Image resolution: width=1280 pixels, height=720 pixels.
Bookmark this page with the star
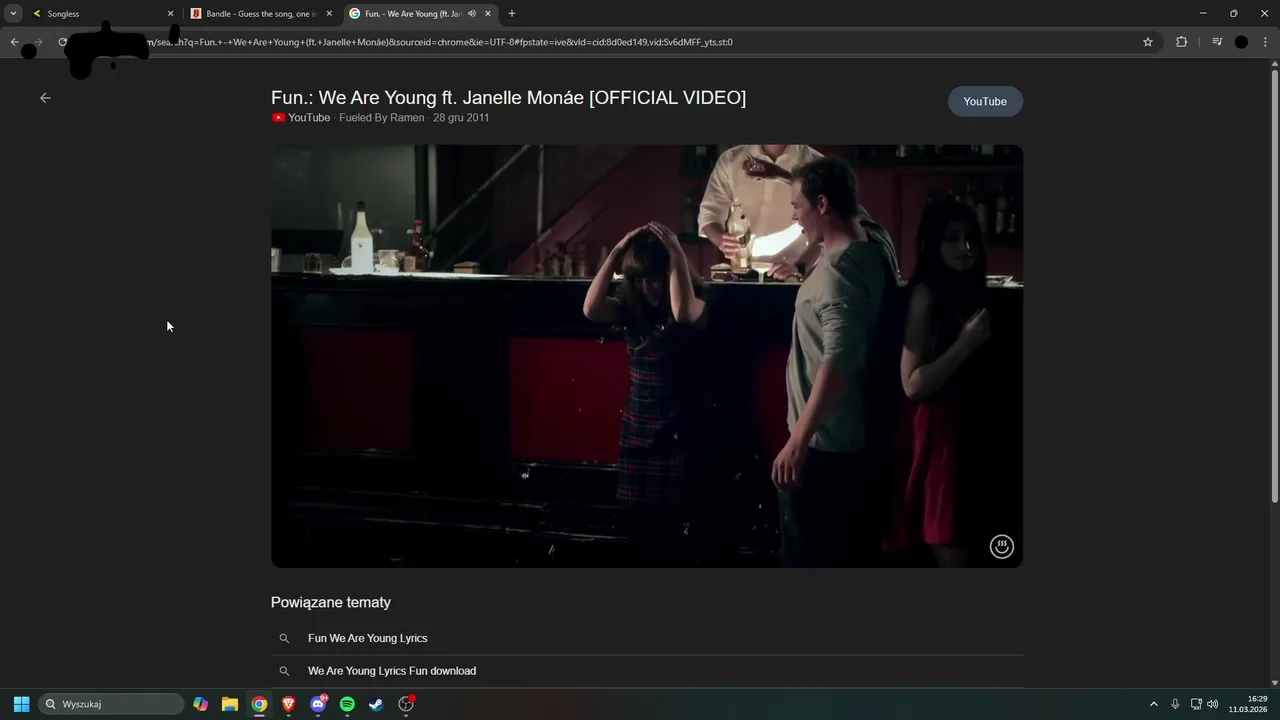pyautogui.click(x=1148, y=42)
